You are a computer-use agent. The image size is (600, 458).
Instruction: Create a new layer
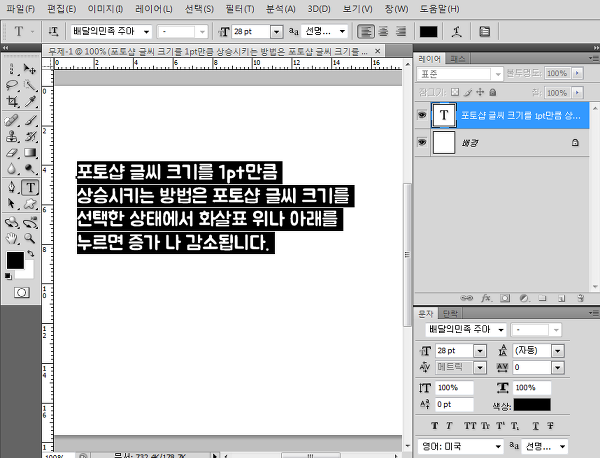click(x=561, y=298)
